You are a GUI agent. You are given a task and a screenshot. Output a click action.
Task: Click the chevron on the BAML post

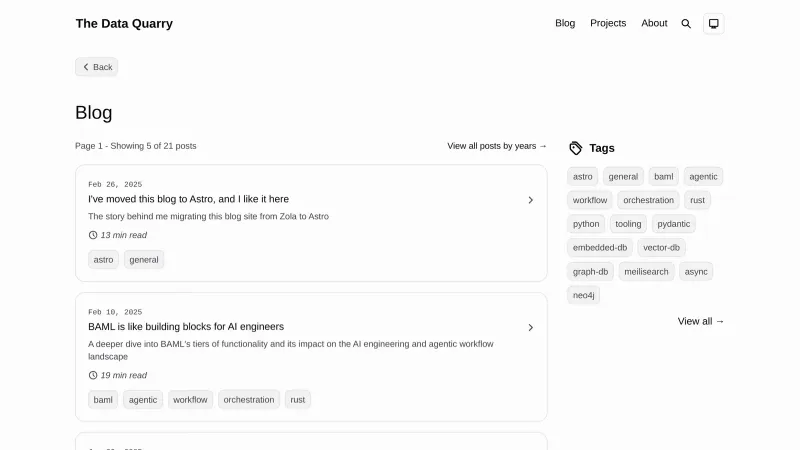coord(530,327)
